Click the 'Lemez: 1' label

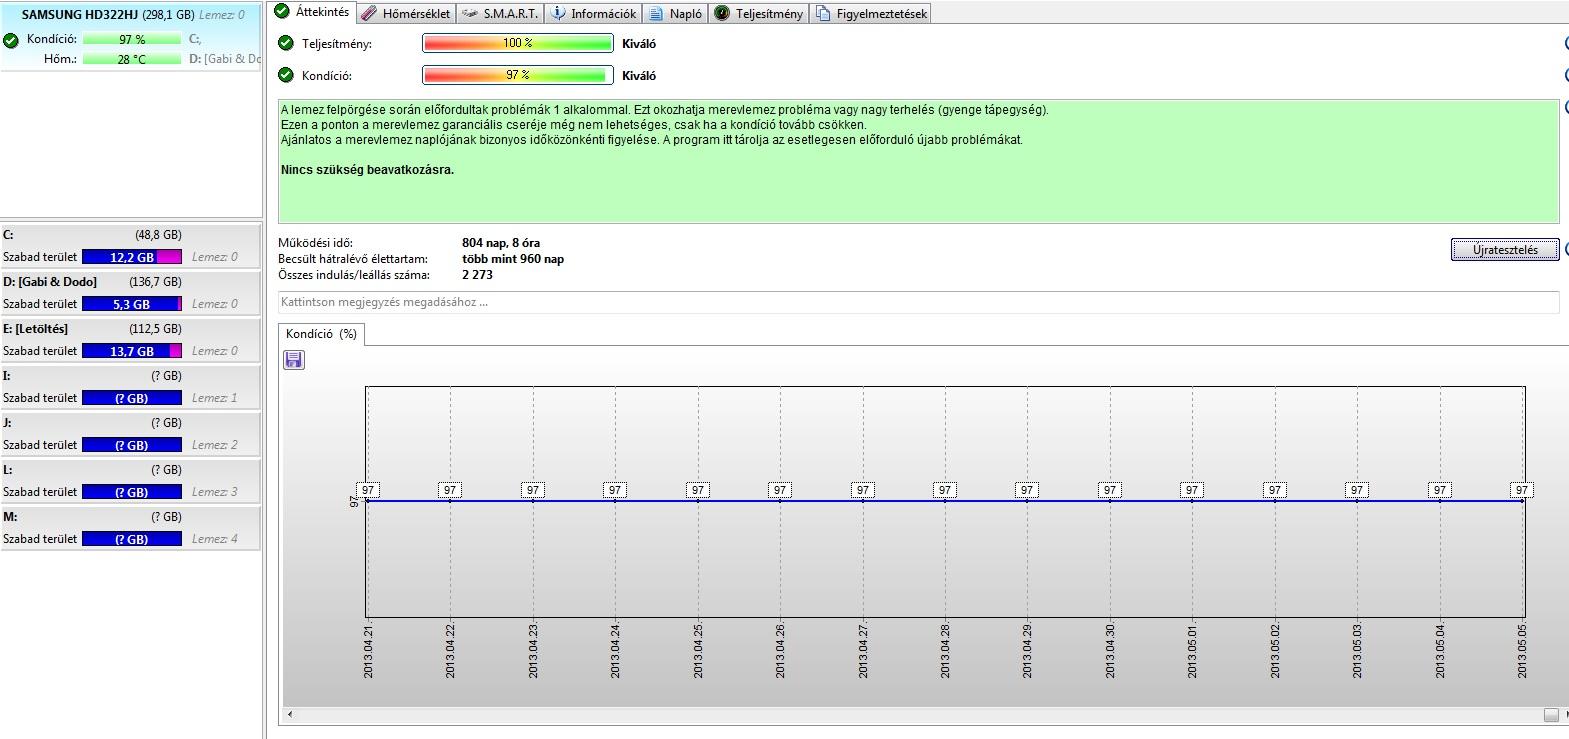point(215,398)
